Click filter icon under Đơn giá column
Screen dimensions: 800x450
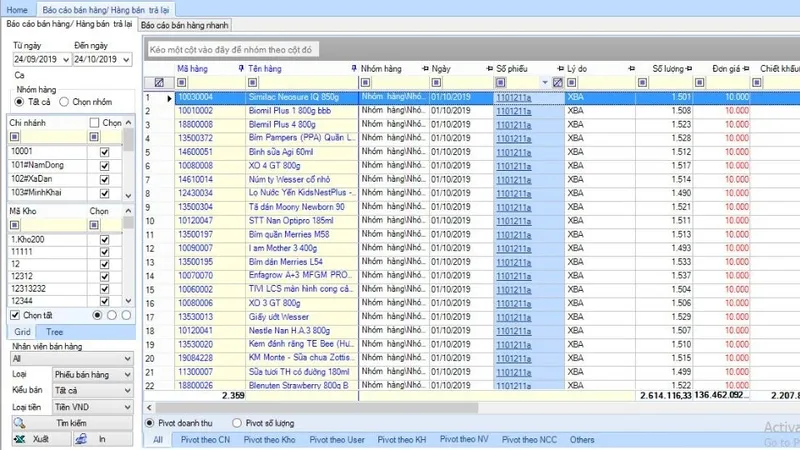click(x=698, y=82)
